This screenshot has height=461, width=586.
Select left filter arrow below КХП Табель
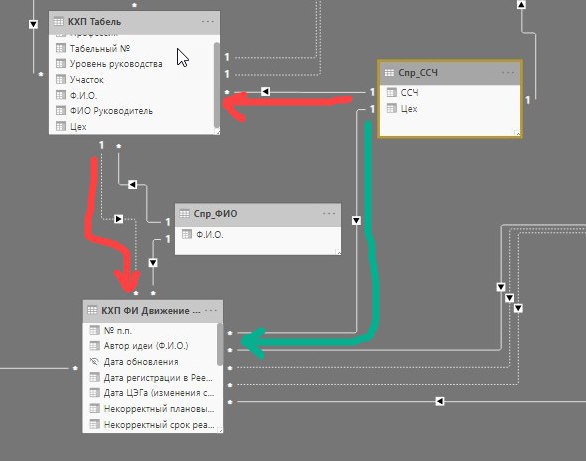132,184
